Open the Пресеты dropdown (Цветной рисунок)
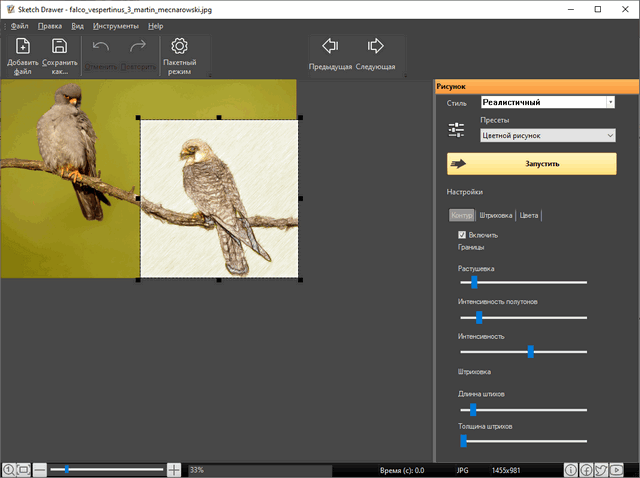The image size is (640, 478). pyautogui.click(x=547, y=136)
